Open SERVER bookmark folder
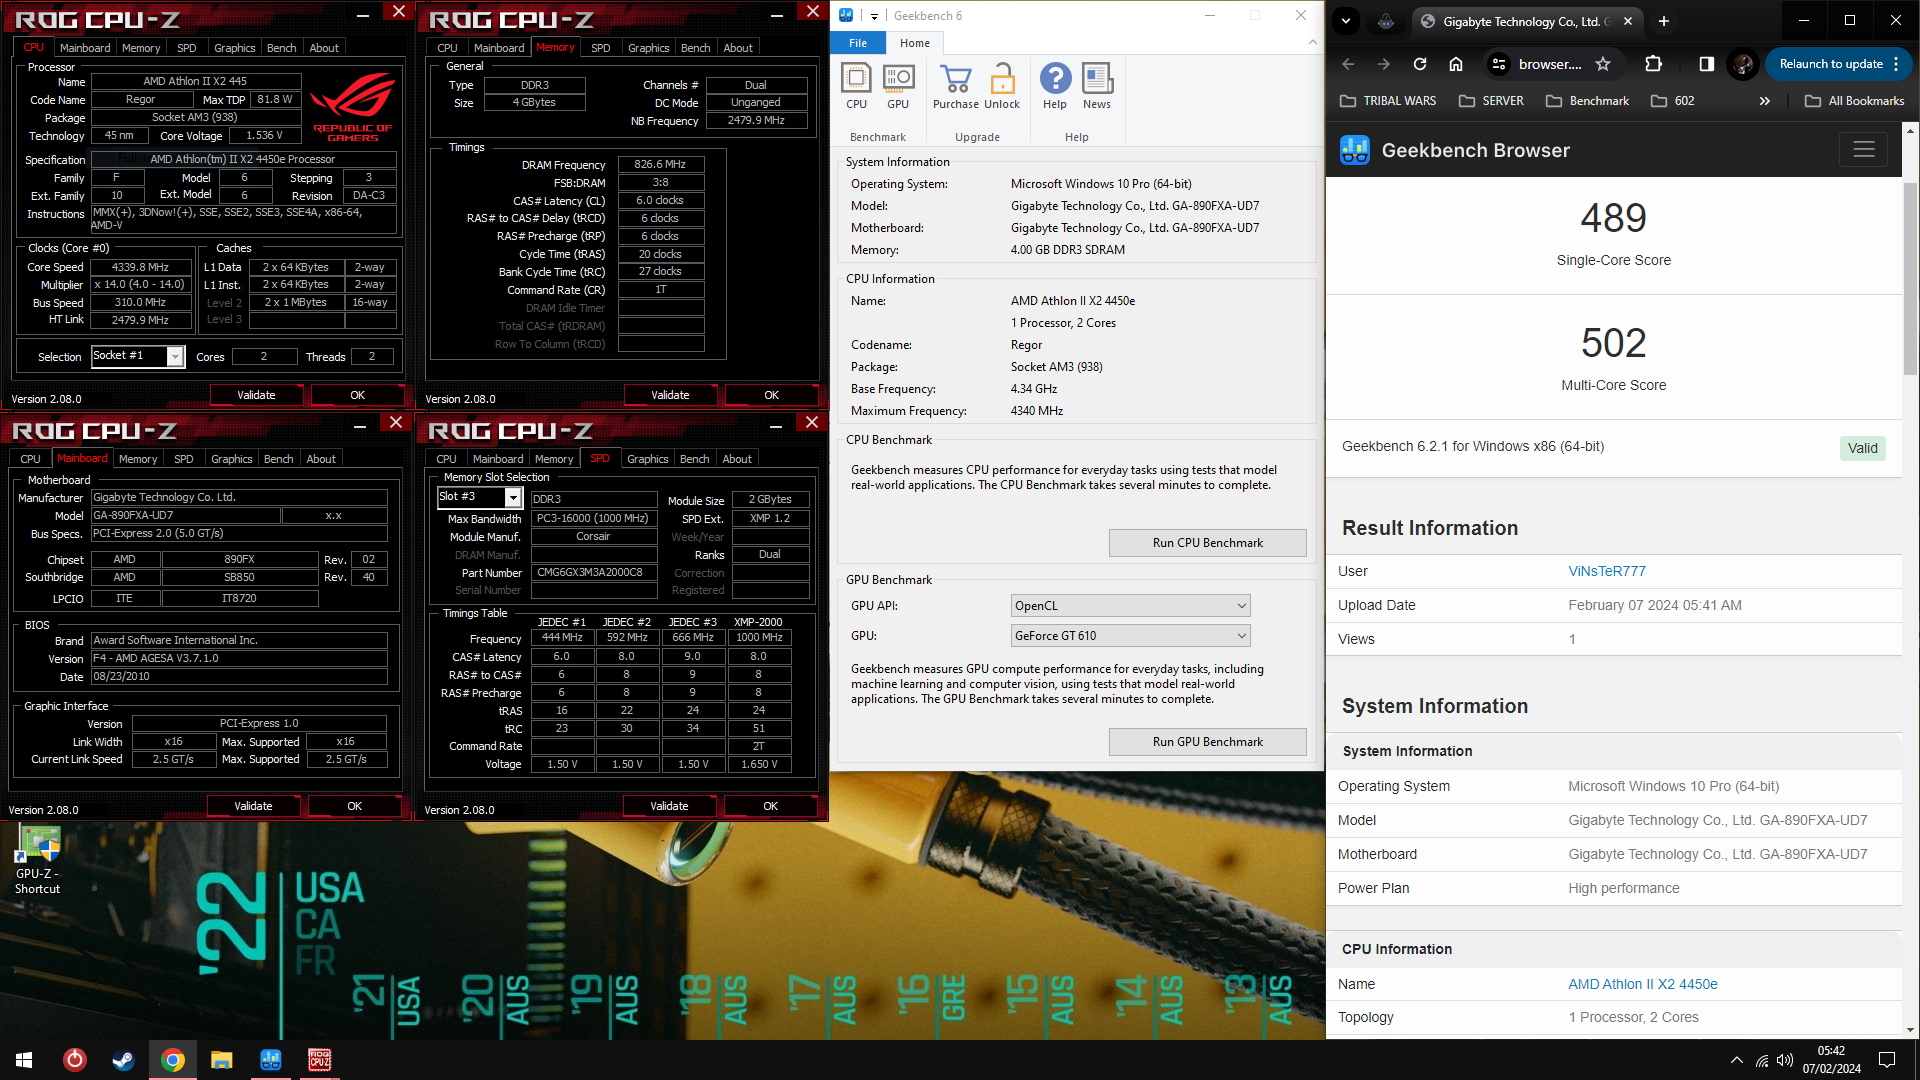The image size is (1920, 1080). click(x=1492, y=101)
